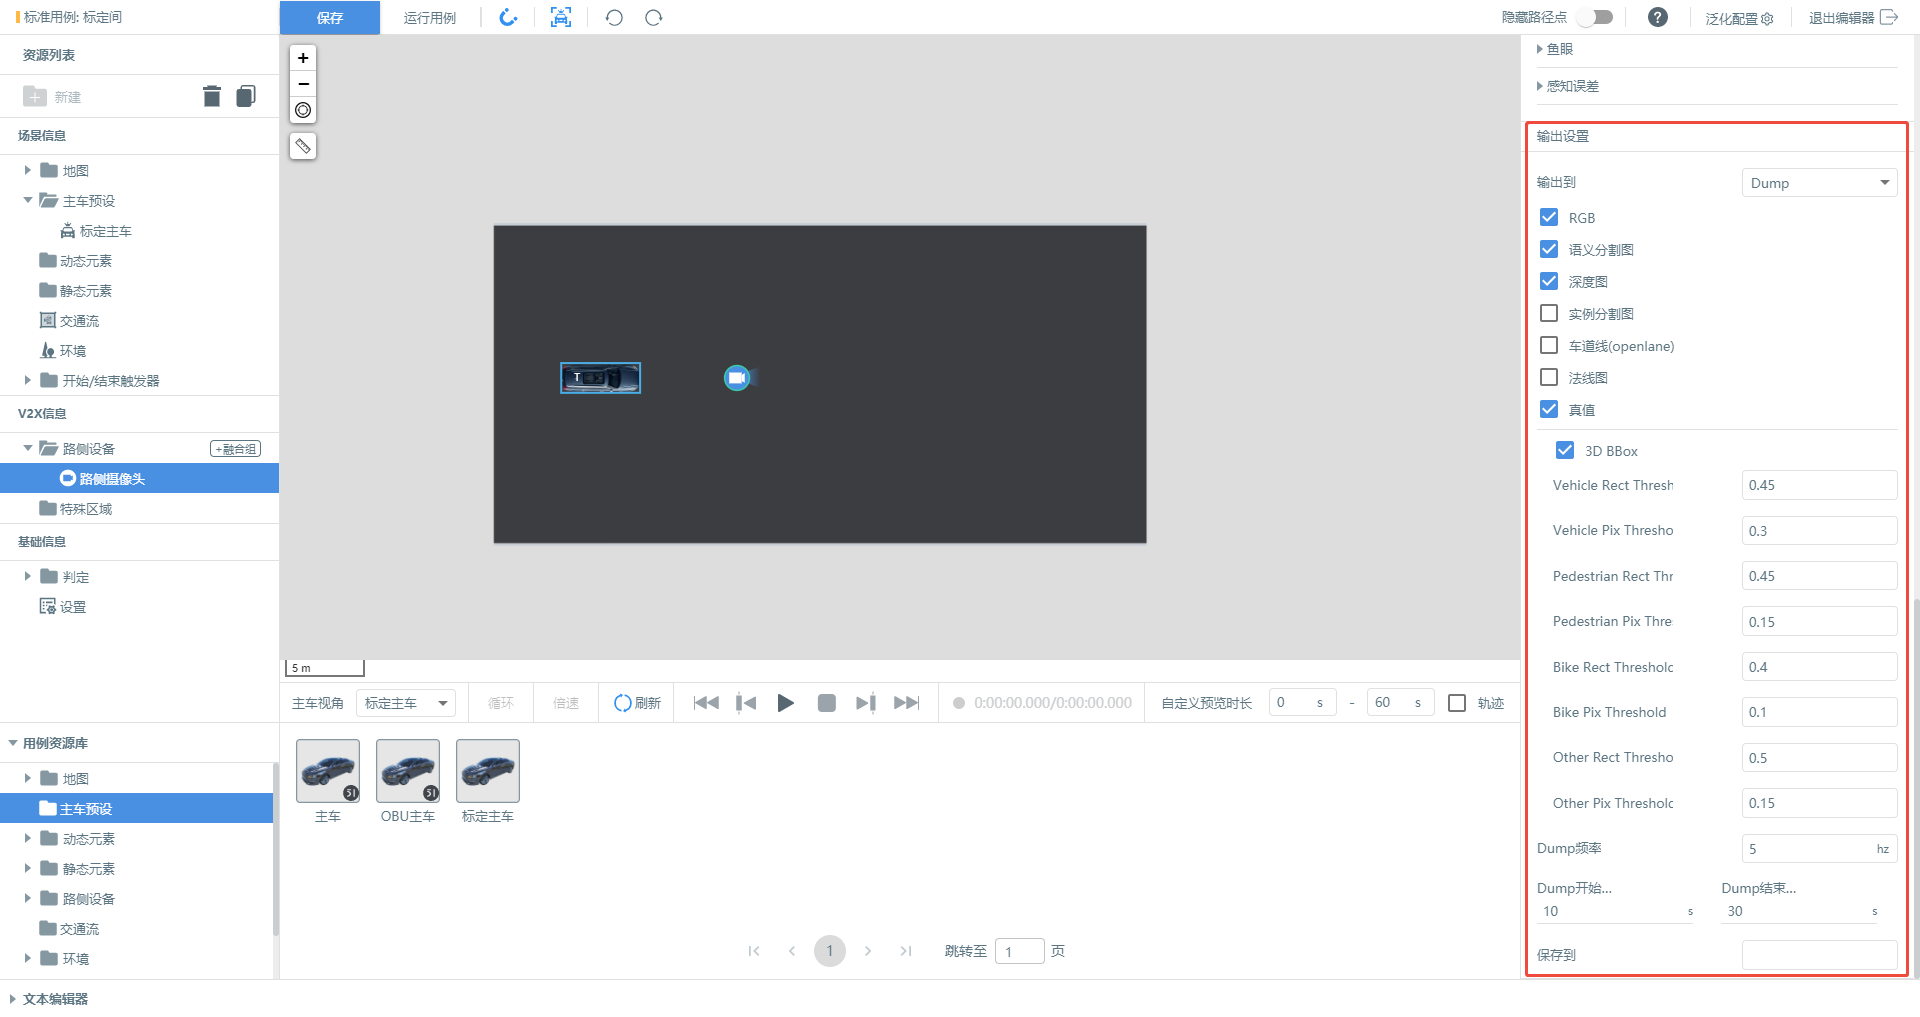Select the 标定主车 thumbnail in the library

tap(488, 771)
